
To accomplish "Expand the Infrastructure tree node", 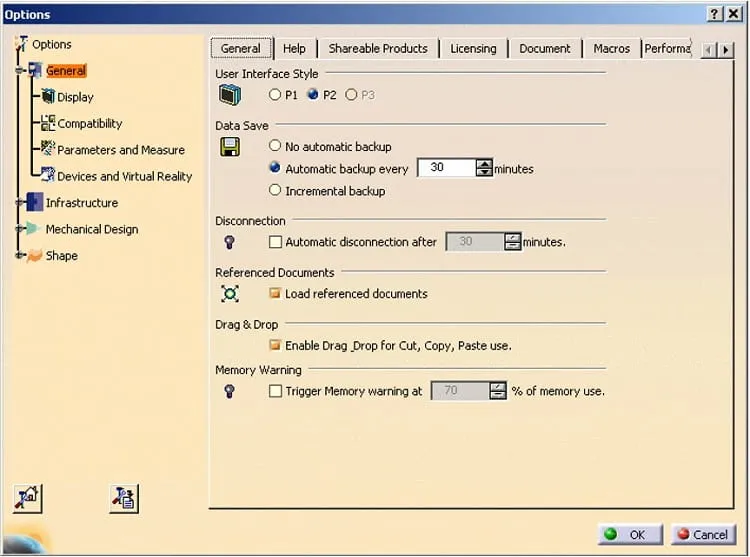I will point(19,202).
